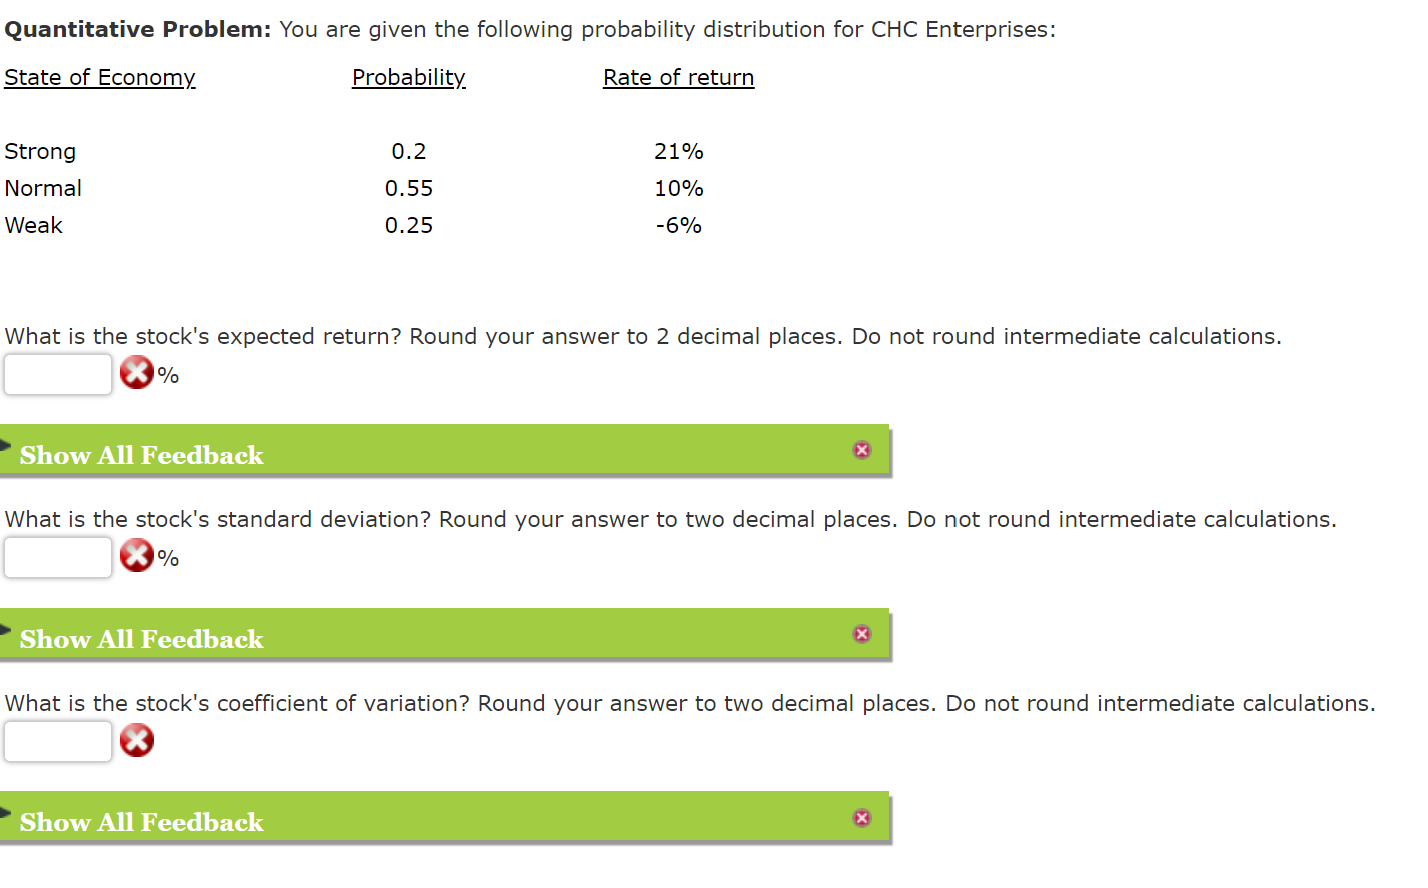
Task: Close the third Show All Feedback banner
Action: point(861,817)
